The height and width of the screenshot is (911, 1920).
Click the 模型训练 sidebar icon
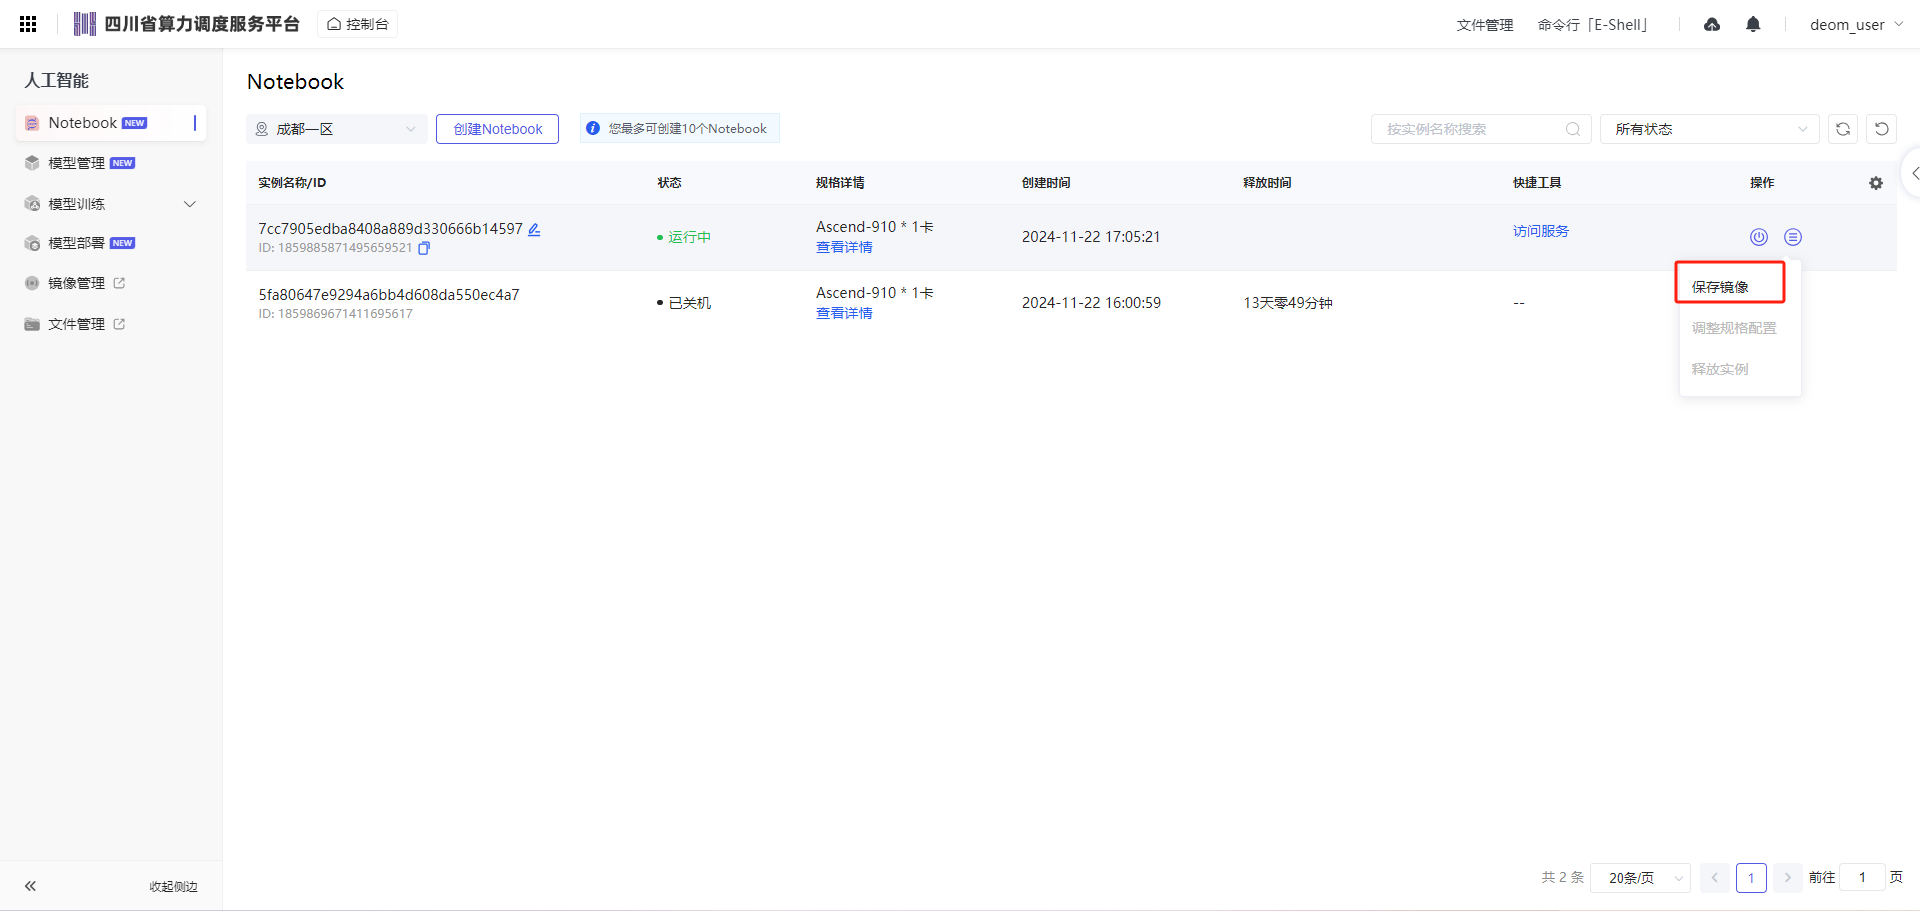32,204
